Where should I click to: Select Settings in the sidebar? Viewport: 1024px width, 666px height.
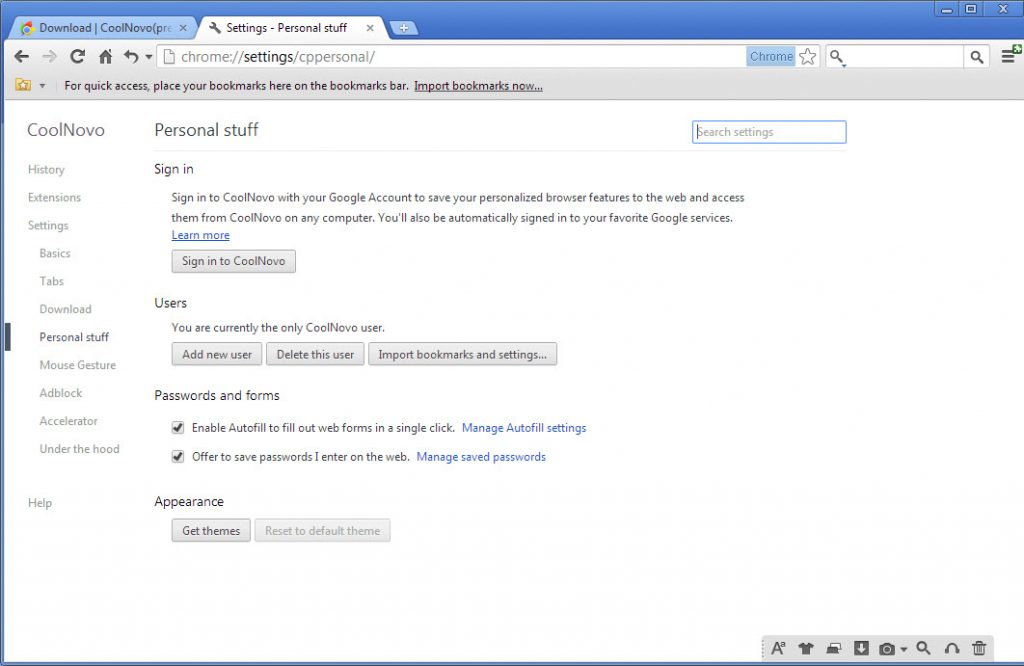click(48, 225)
